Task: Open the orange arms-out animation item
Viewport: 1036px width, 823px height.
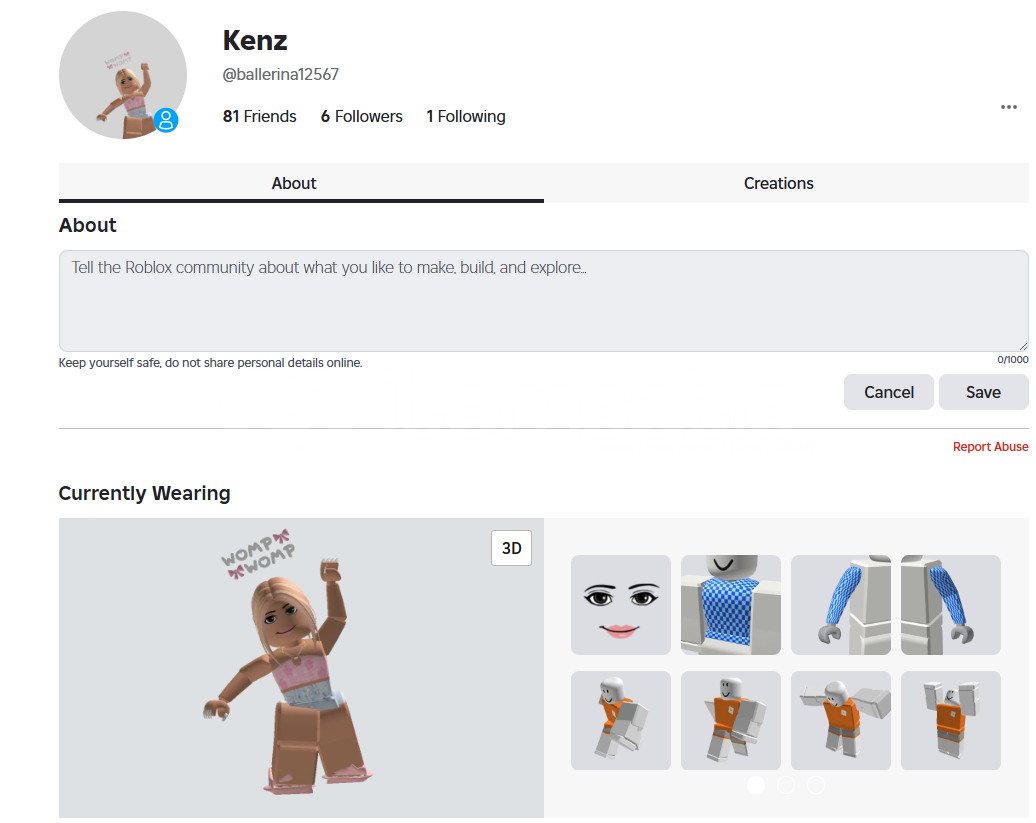Action: [840, 720]
